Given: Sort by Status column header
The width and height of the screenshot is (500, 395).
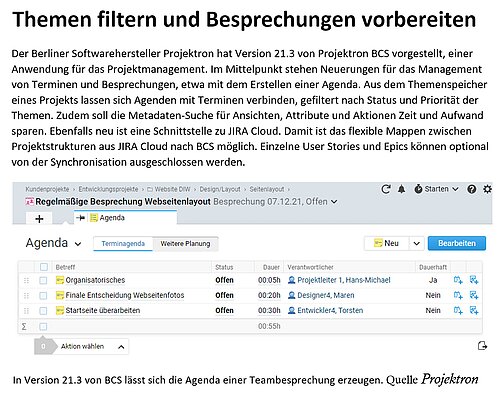Looking at the screenshot, I should pyautogui.click(x=224, y=267).
